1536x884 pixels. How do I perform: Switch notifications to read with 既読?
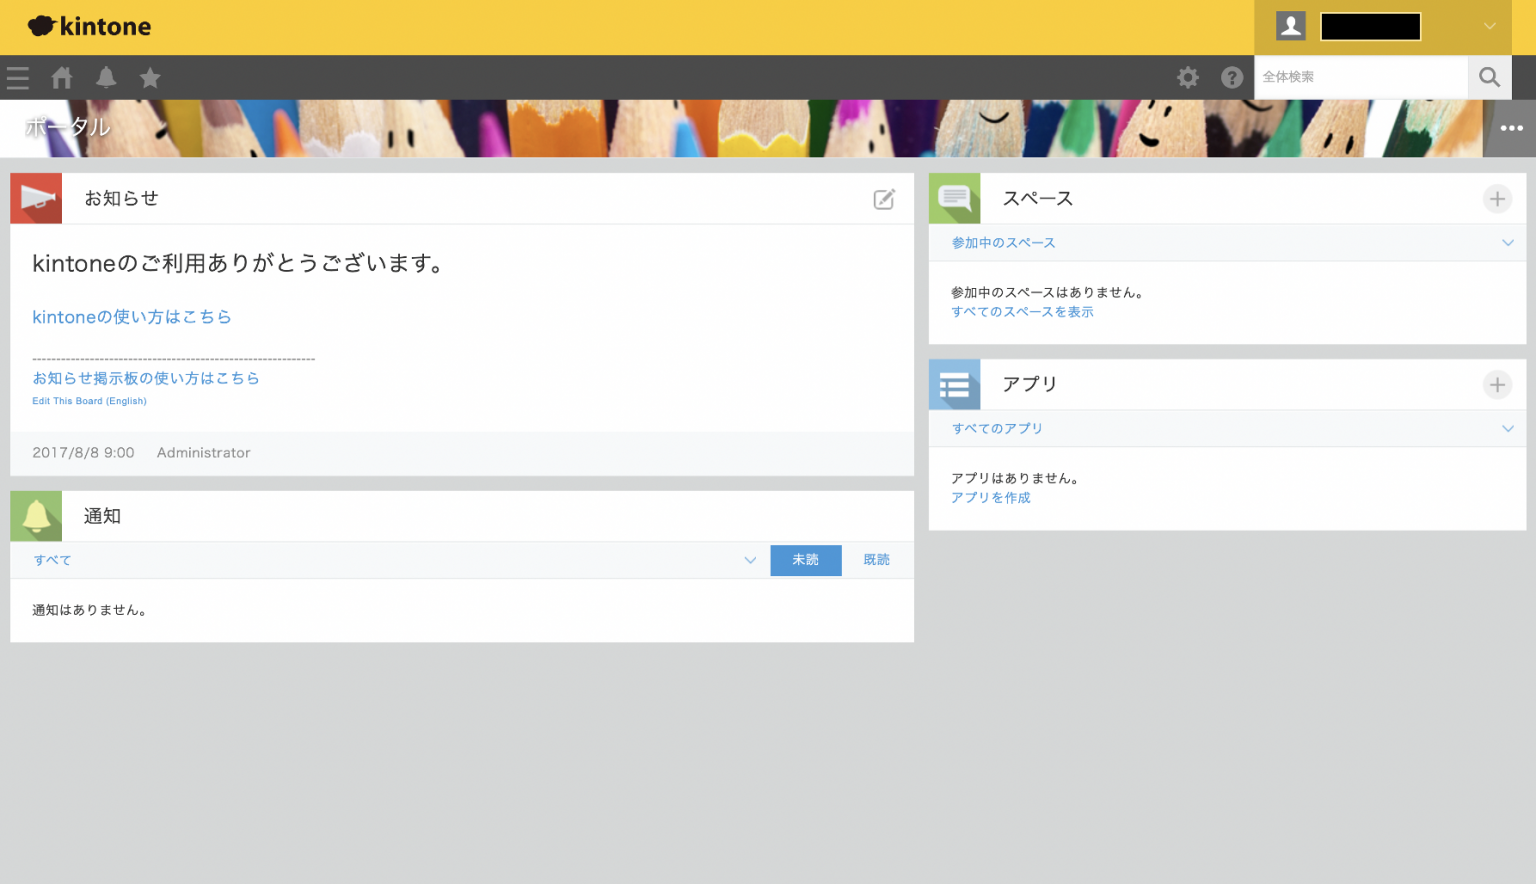pyautogui.click(x=876, y=560)
